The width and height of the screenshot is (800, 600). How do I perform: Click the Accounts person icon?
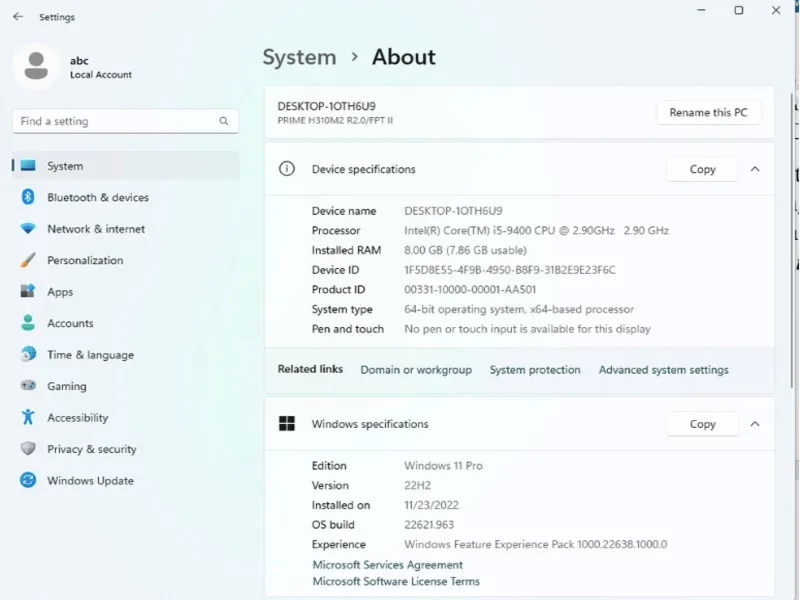pyautogui.click(x=28, y=323)
